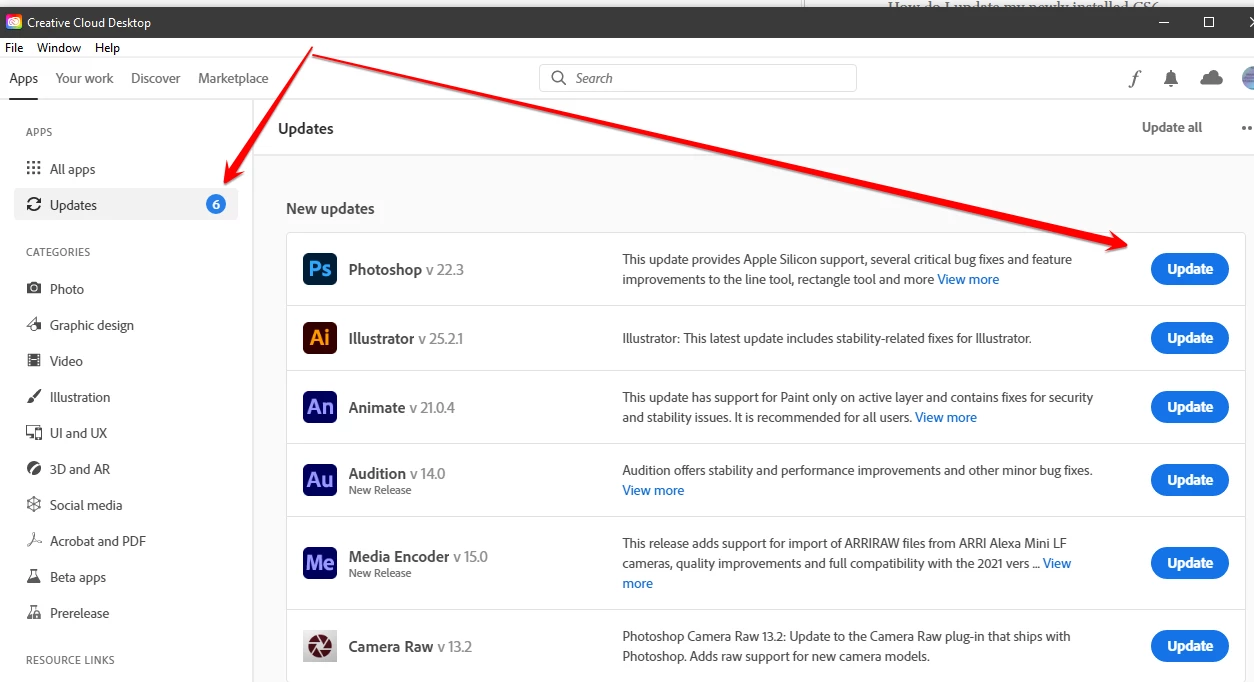Update Media Encoder v 15.0
This screenshot has height=682, width=1254.
point(1190,563)
